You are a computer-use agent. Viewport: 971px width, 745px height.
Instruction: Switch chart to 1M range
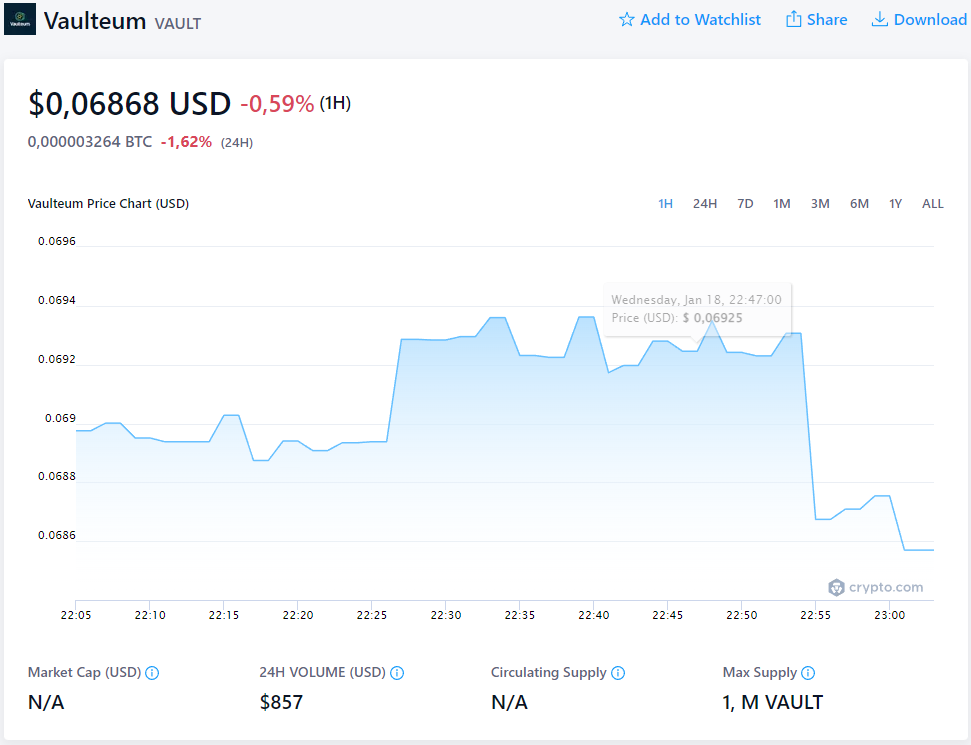tap(782, 204)
